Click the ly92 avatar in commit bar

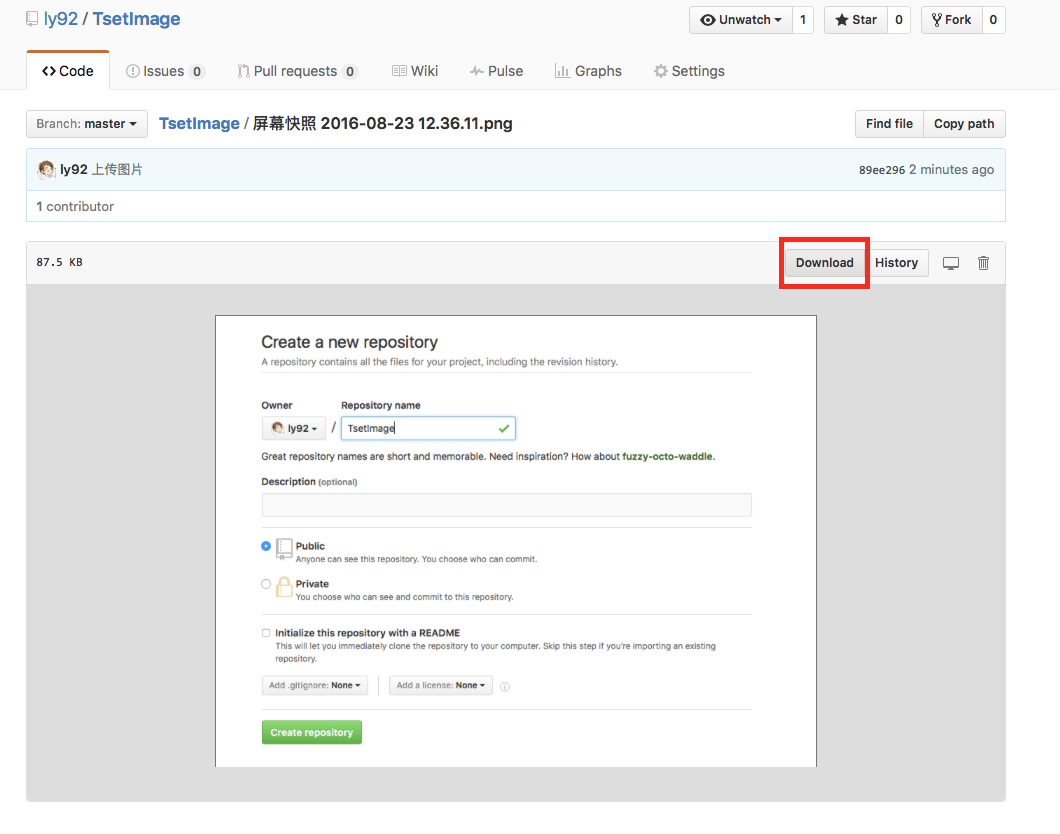click(46, 170)
